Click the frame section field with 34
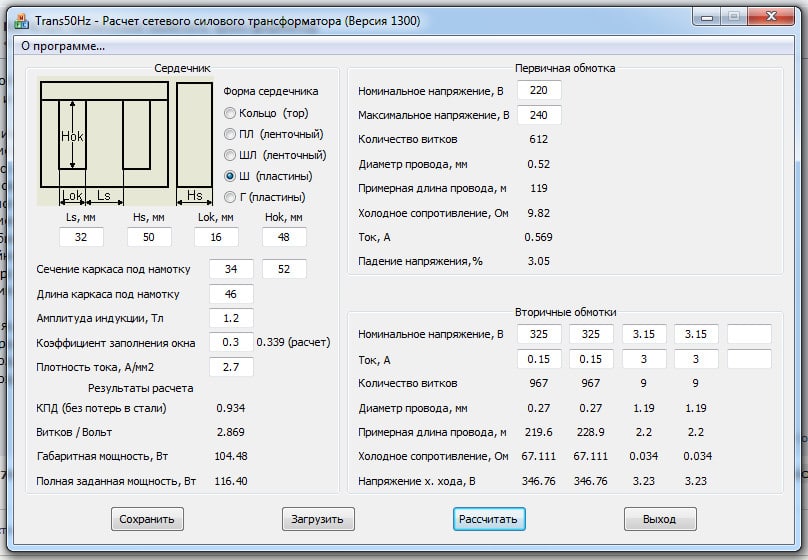The height and width of the screenshot is (560, 808). [231, 269]
